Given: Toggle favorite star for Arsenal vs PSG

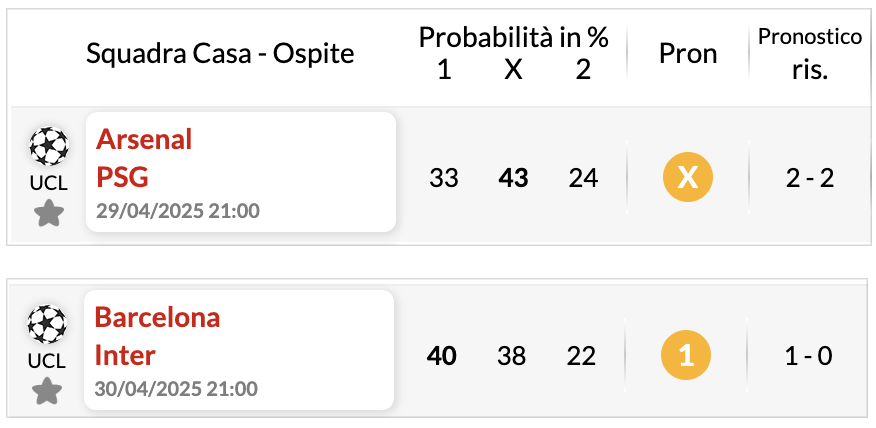Looking at the screenshot, I should [49, 215].
